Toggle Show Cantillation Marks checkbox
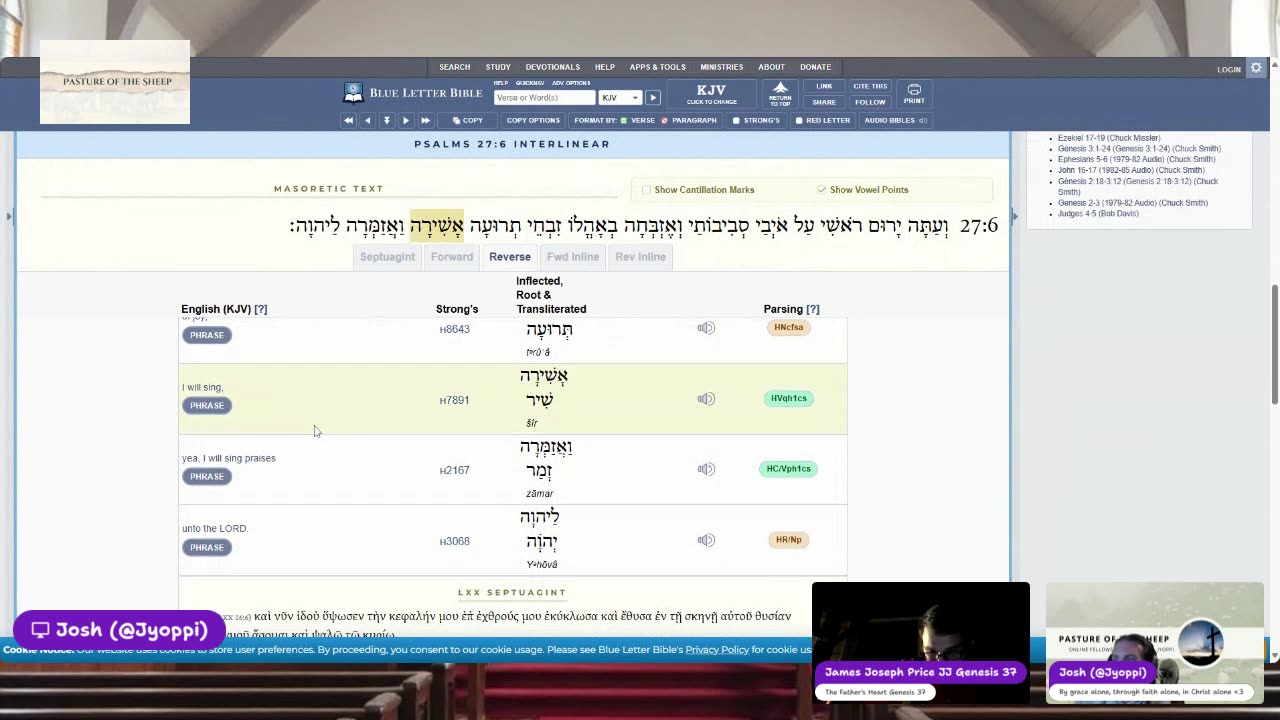Screen dimensions: 1280x720 pos(646,190)
